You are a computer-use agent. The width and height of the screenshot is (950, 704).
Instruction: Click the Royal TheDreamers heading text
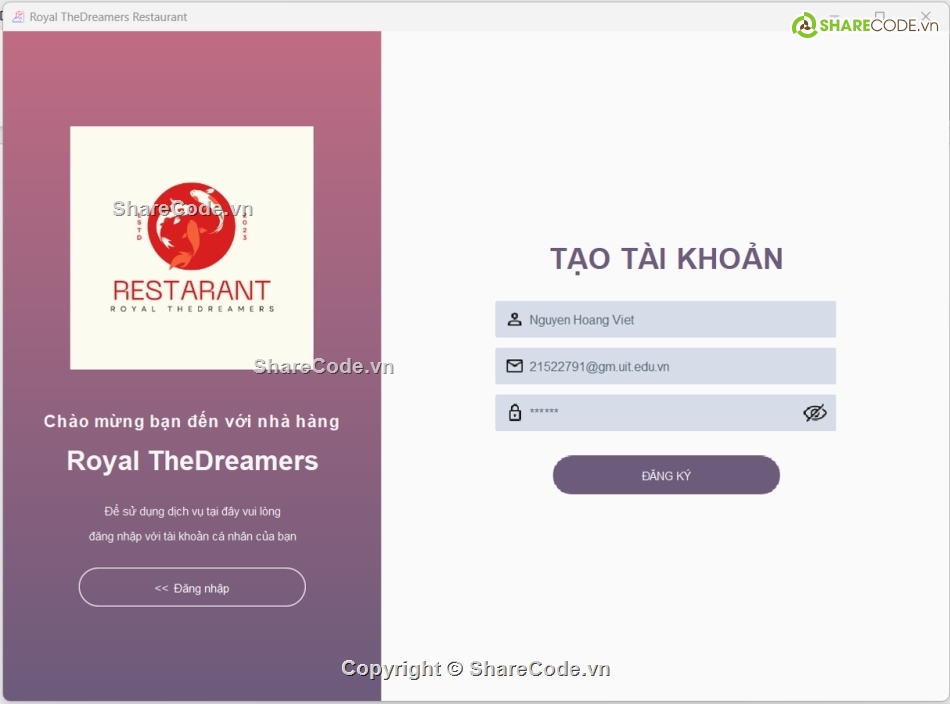pyautogui.click(x=192, y=461)
